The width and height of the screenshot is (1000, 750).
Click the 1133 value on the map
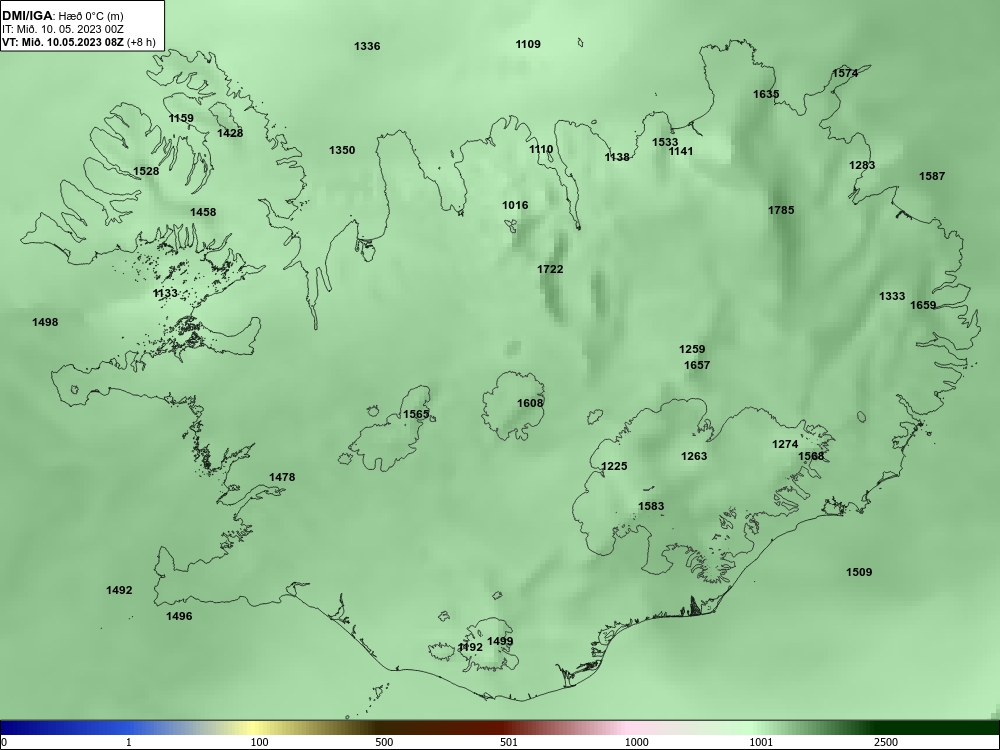point(165,293)
